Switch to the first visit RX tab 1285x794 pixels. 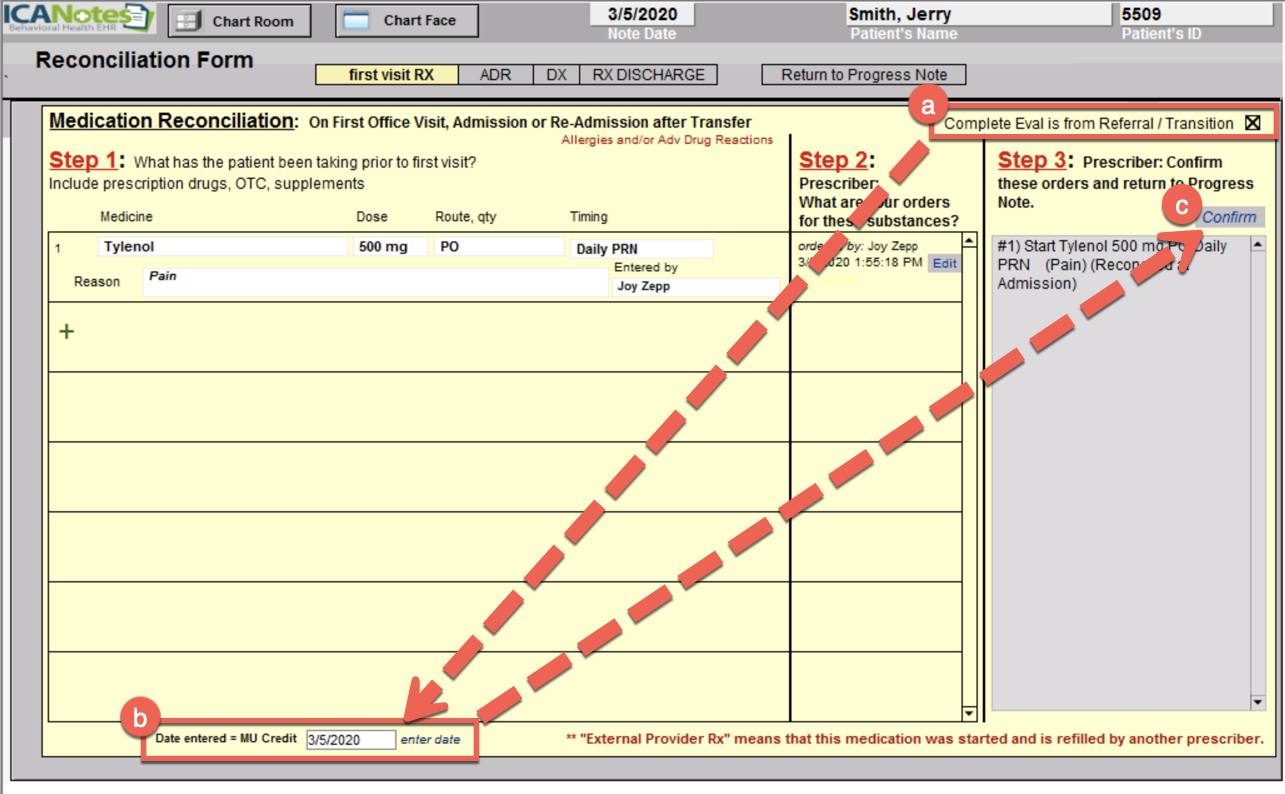pyautogui.click(x=387, y=75)
